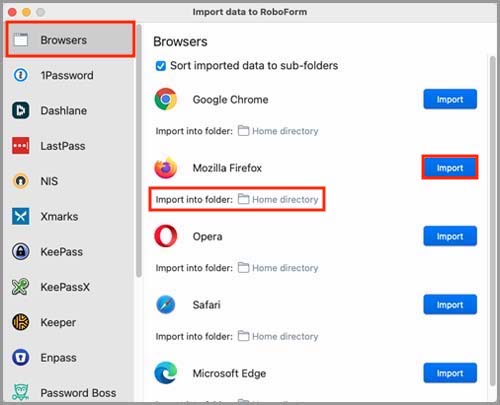Image resolution: width=500 pixels, height=405 pixels.
Task: Click Import button for Safari
Action: pos(450,304)
